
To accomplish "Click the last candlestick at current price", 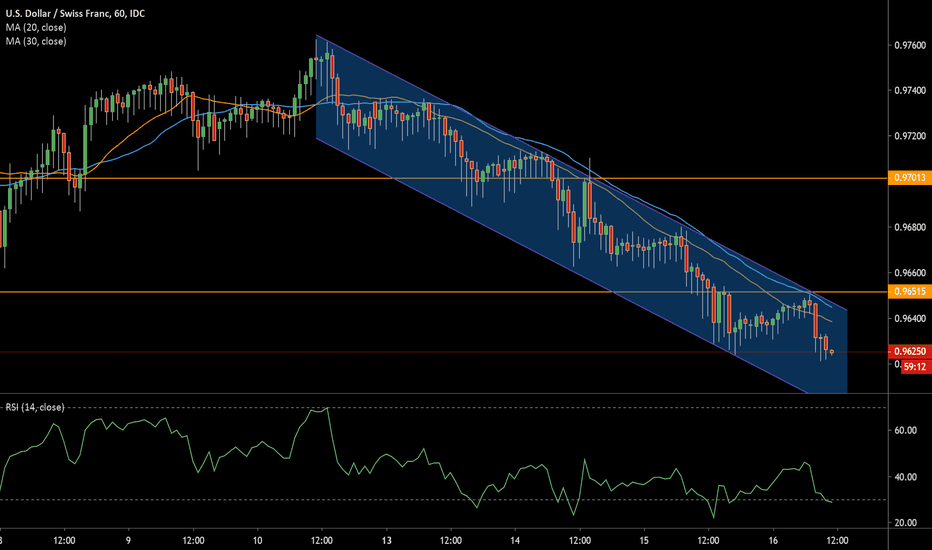I will [832, 352].
